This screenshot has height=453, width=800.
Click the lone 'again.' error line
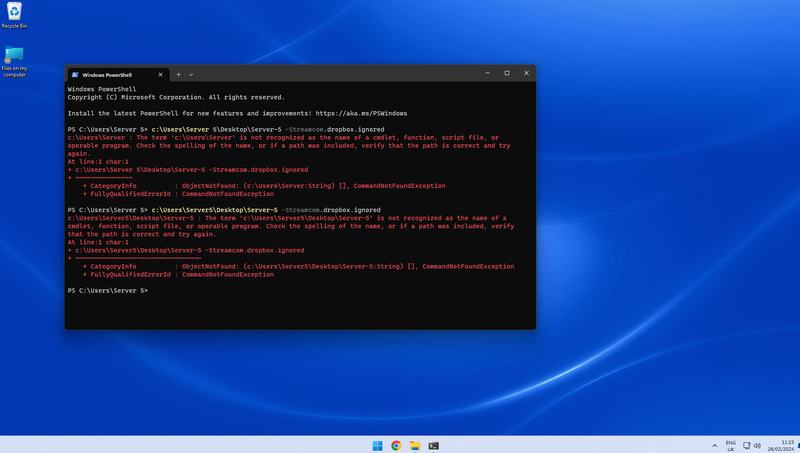pos(79,154)
